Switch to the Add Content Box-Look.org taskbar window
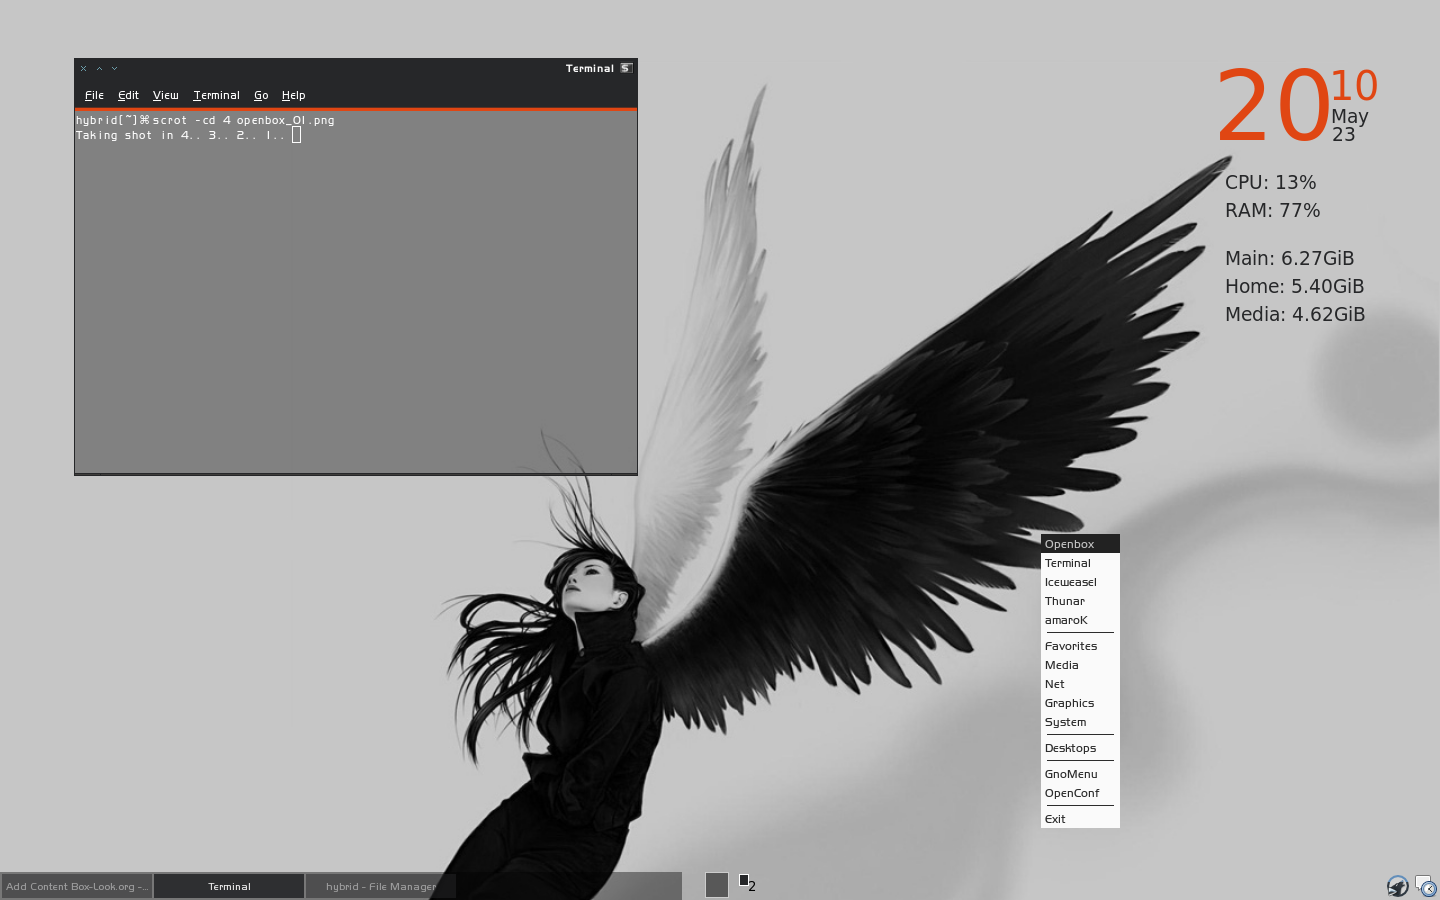The width and height of the screenshot is (1440, 900). click(x=76, y=886)
